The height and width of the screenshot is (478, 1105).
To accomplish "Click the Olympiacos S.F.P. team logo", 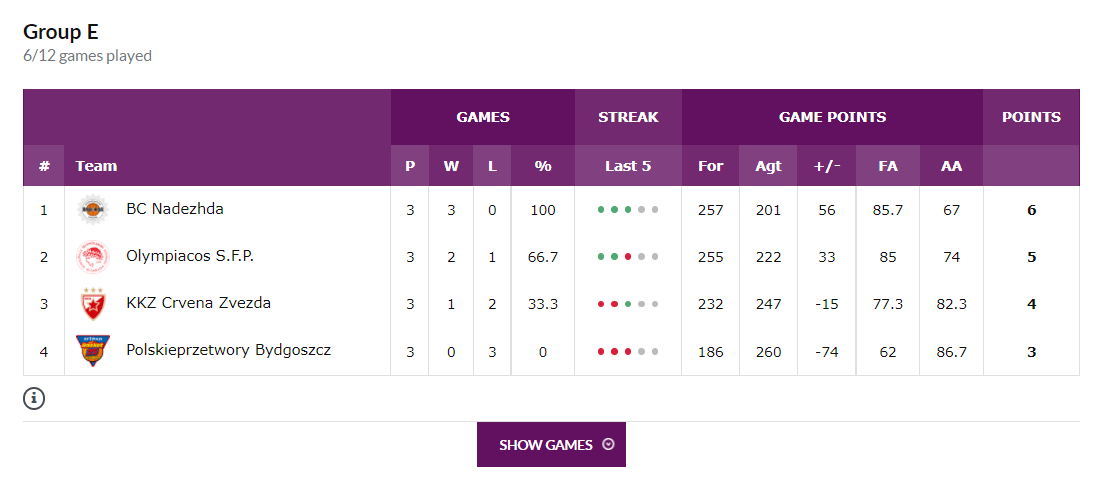I will 92,257.
